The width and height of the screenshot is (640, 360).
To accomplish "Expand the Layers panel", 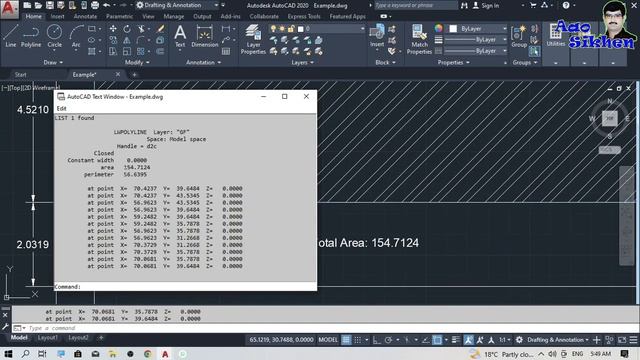I will (x=302, y=62).
